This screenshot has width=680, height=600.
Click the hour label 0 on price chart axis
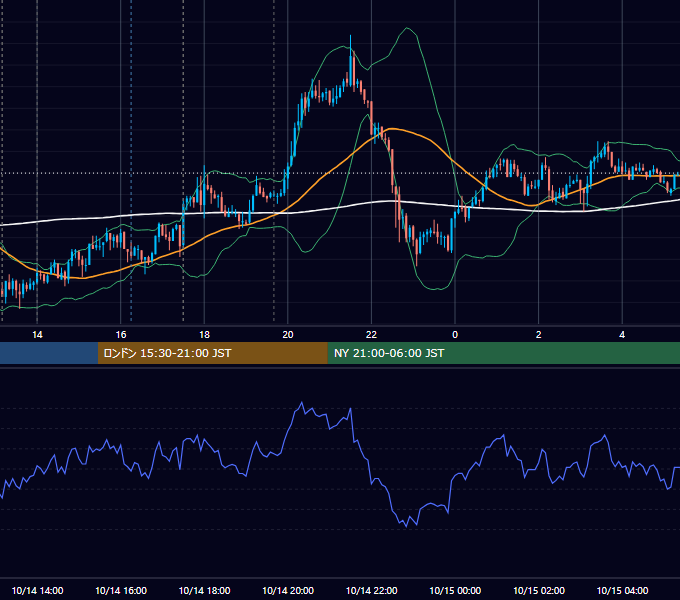pyautogui.click(x=455, y=335)
